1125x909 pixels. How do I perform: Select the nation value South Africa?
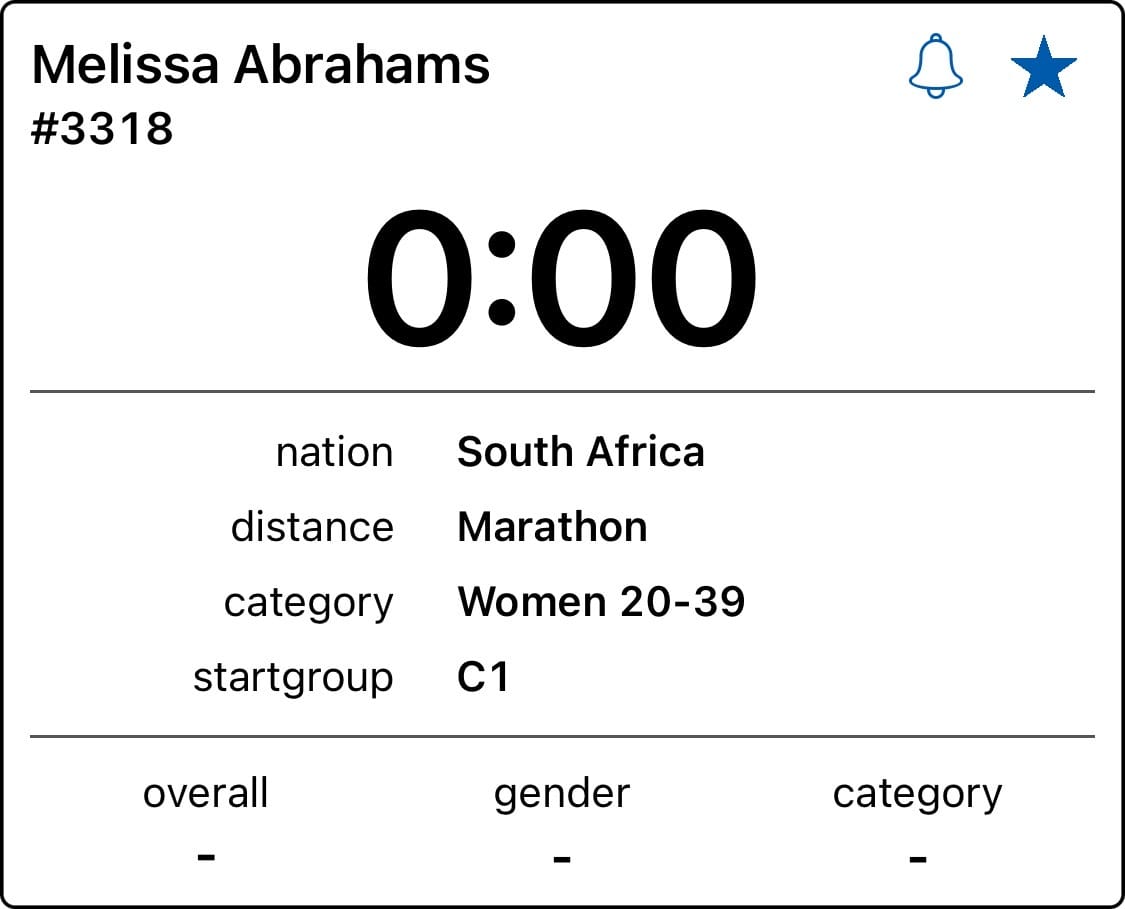tap(580, 452)
